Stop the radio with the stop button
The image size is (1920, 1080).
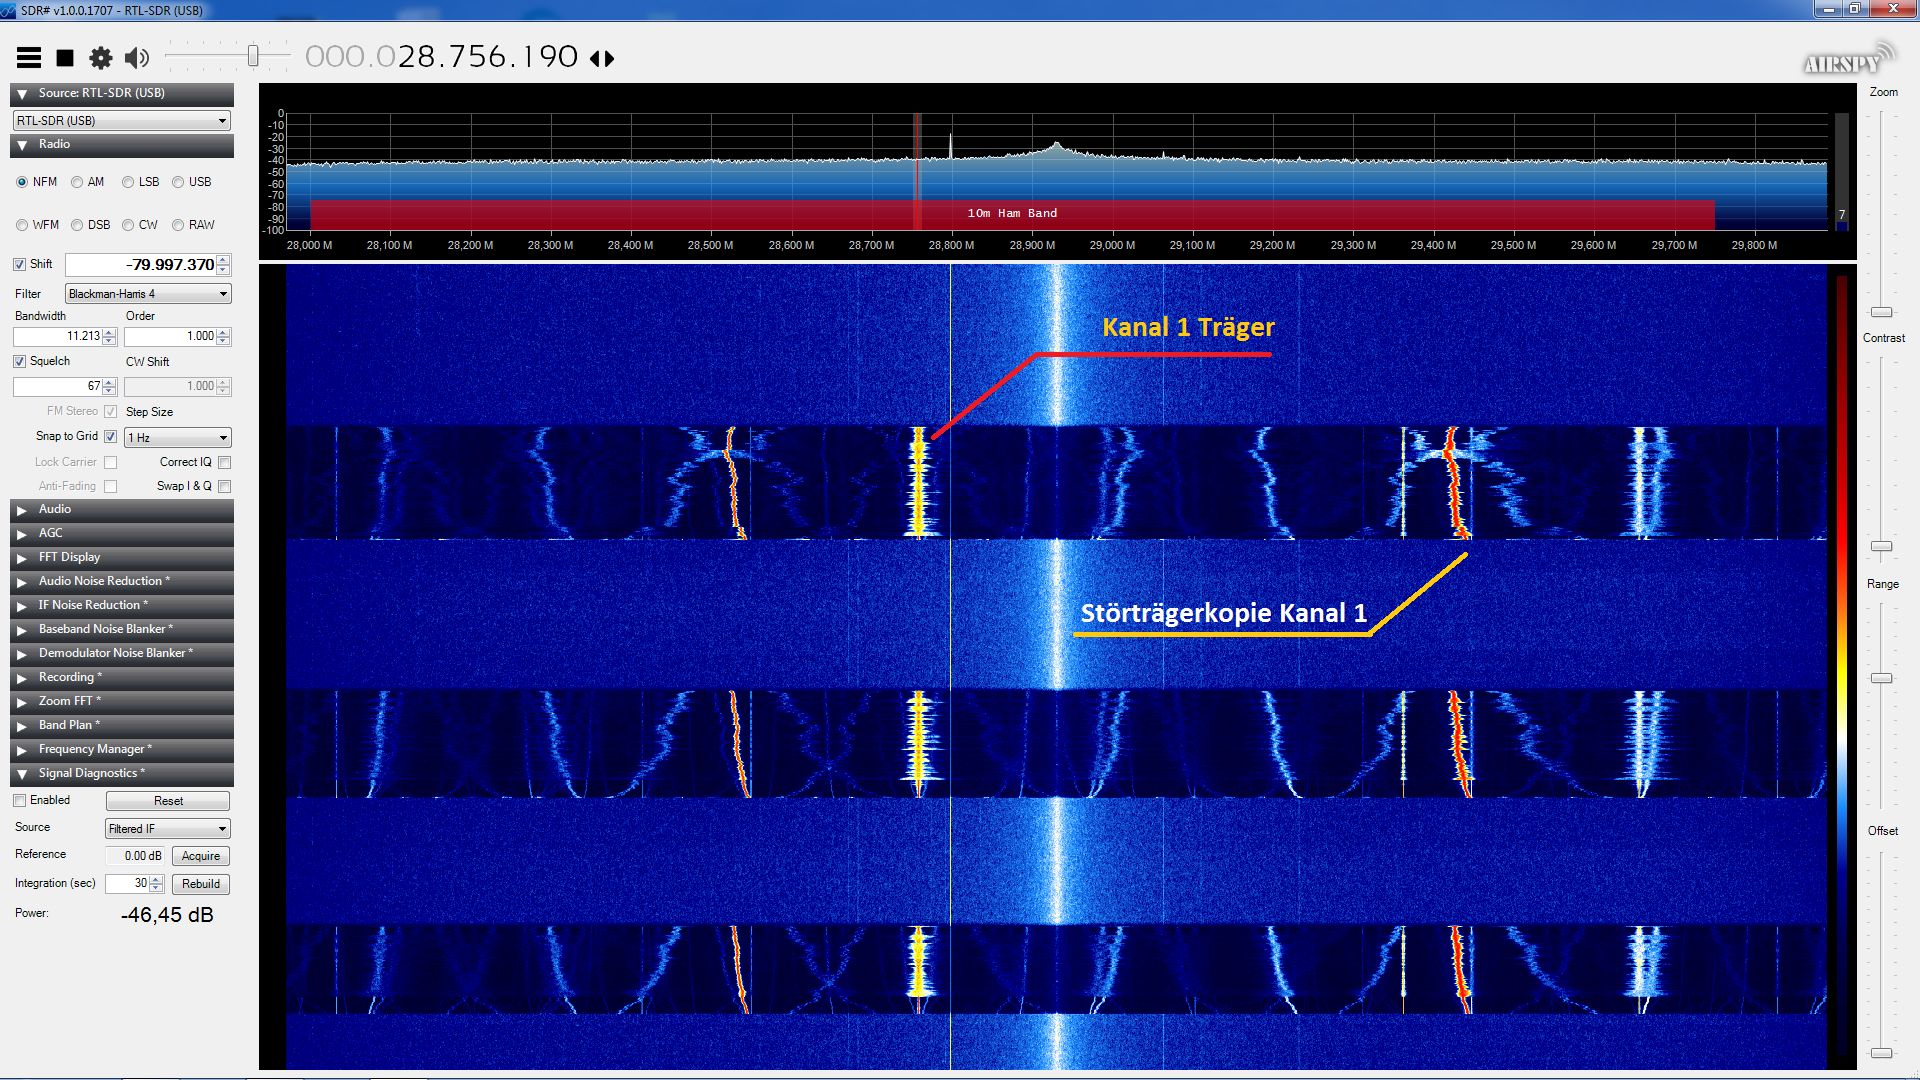coord(65,58)
